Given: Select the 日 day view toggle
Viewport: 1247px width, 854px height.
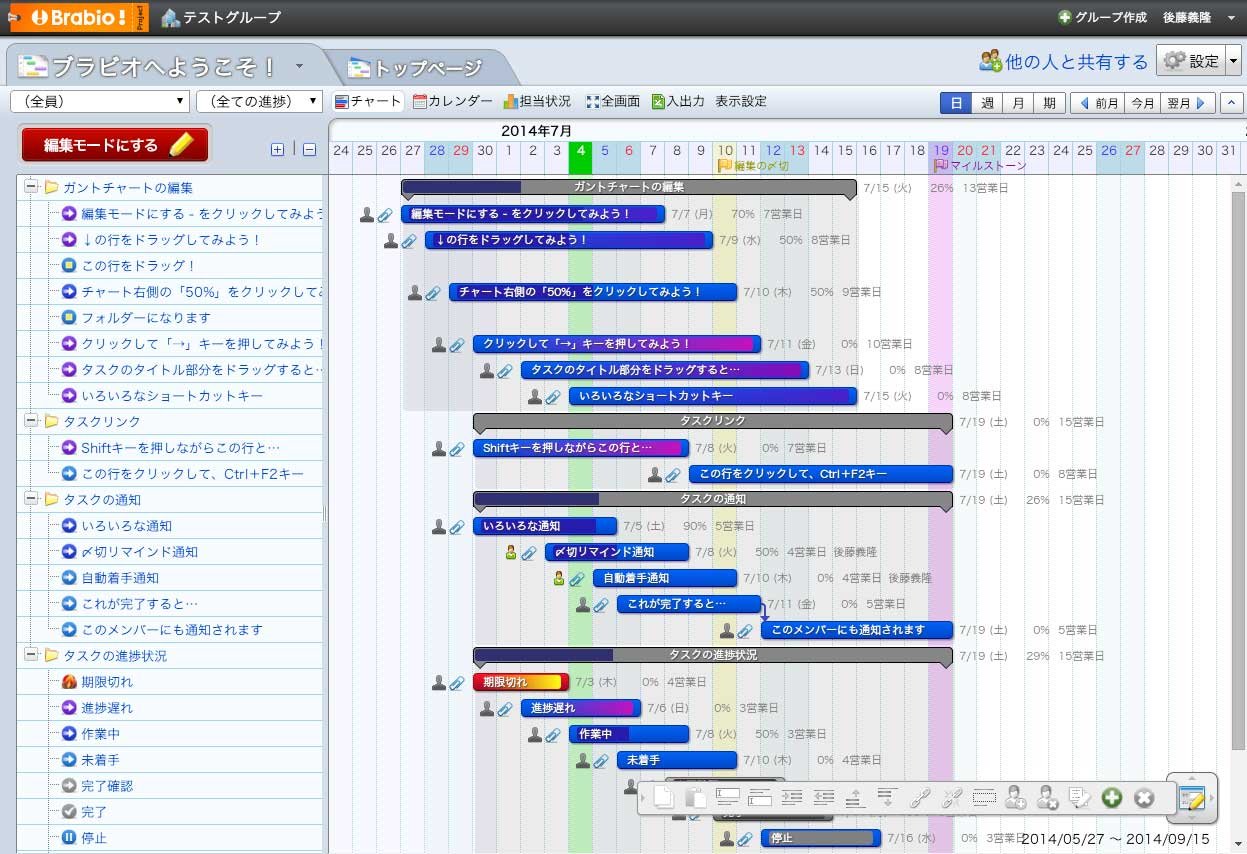Looking at the screenshot, I should 955,102.
